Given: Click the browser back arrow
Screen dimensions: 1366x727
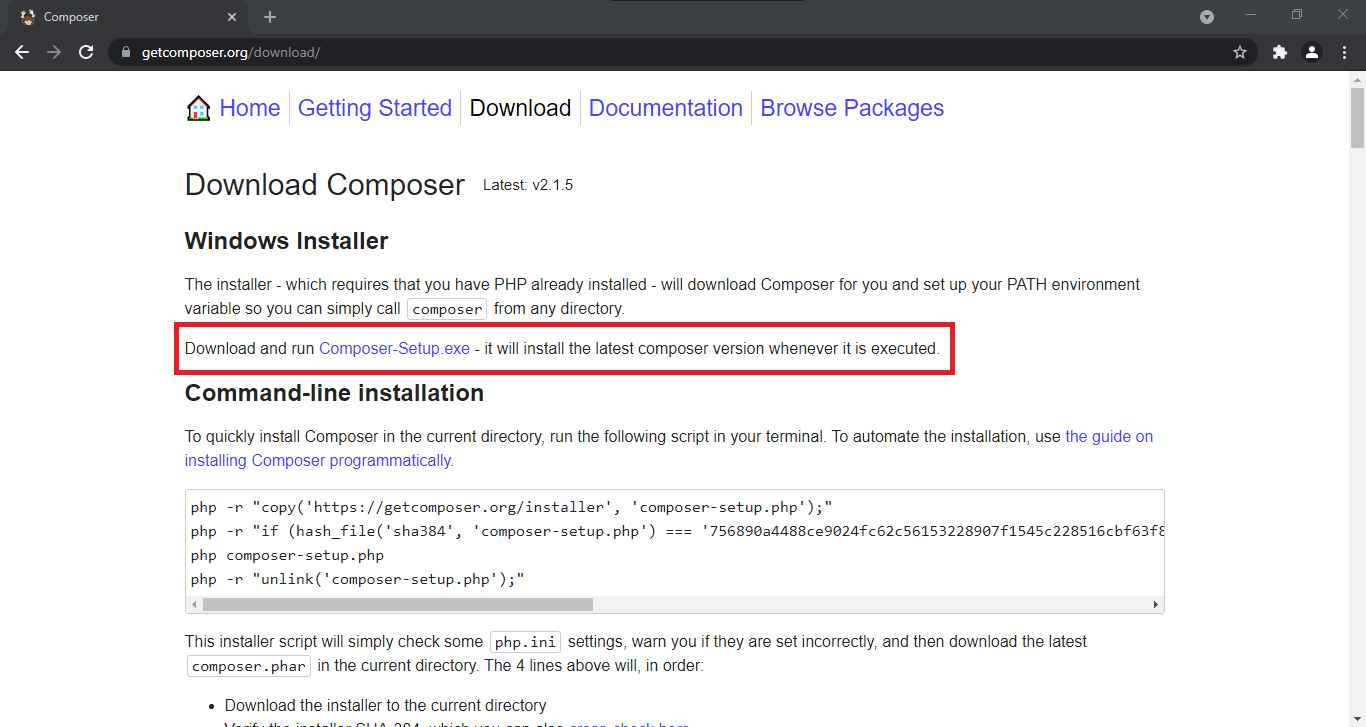Looking at the screenshot, I should (x=22, y=52).
